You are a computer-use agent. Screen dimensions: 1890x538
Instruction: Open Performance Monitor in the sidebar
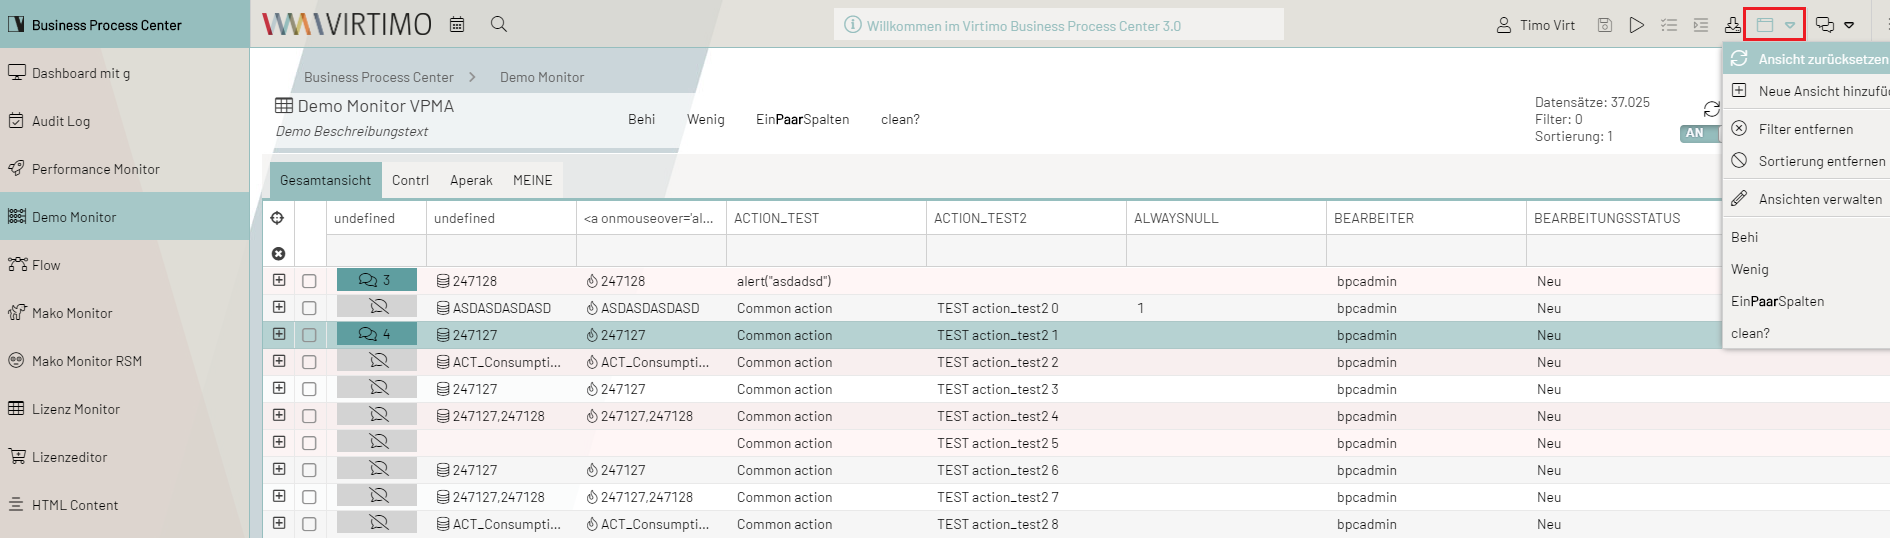pos(95,169)
